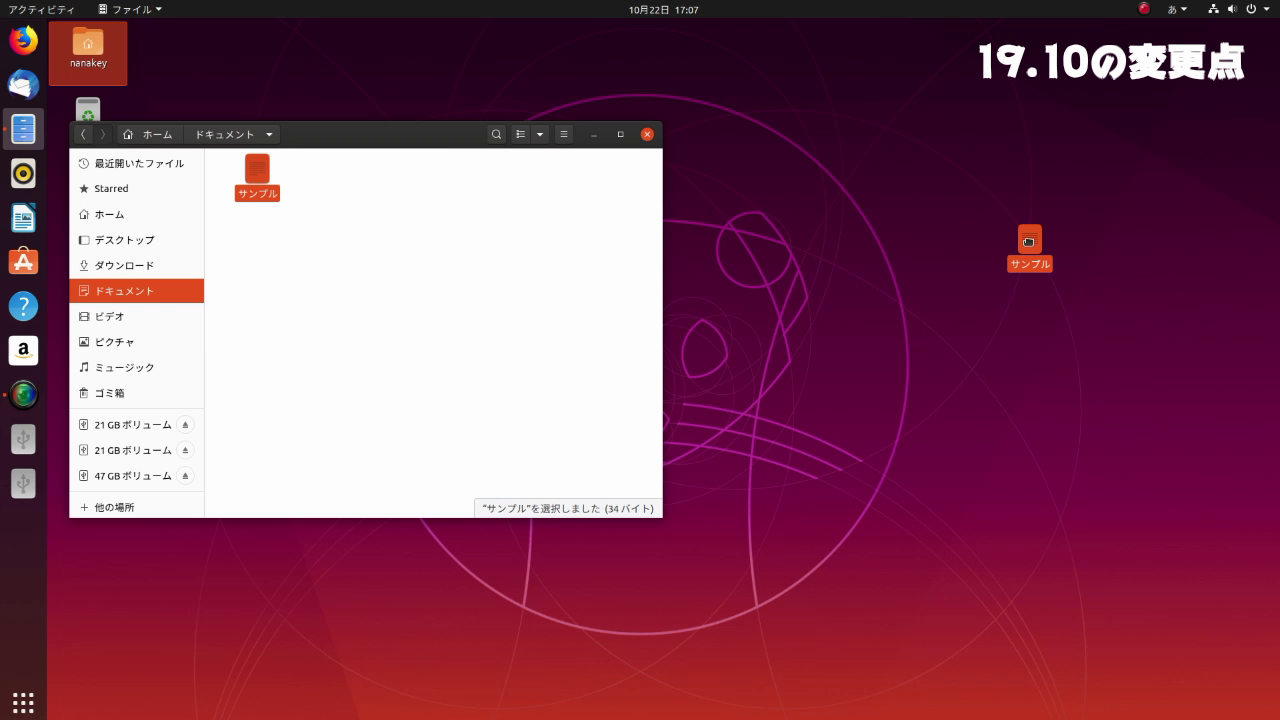Launch the Amazon shortcut in the dock

pyautogui.click(x=23, y=350)
